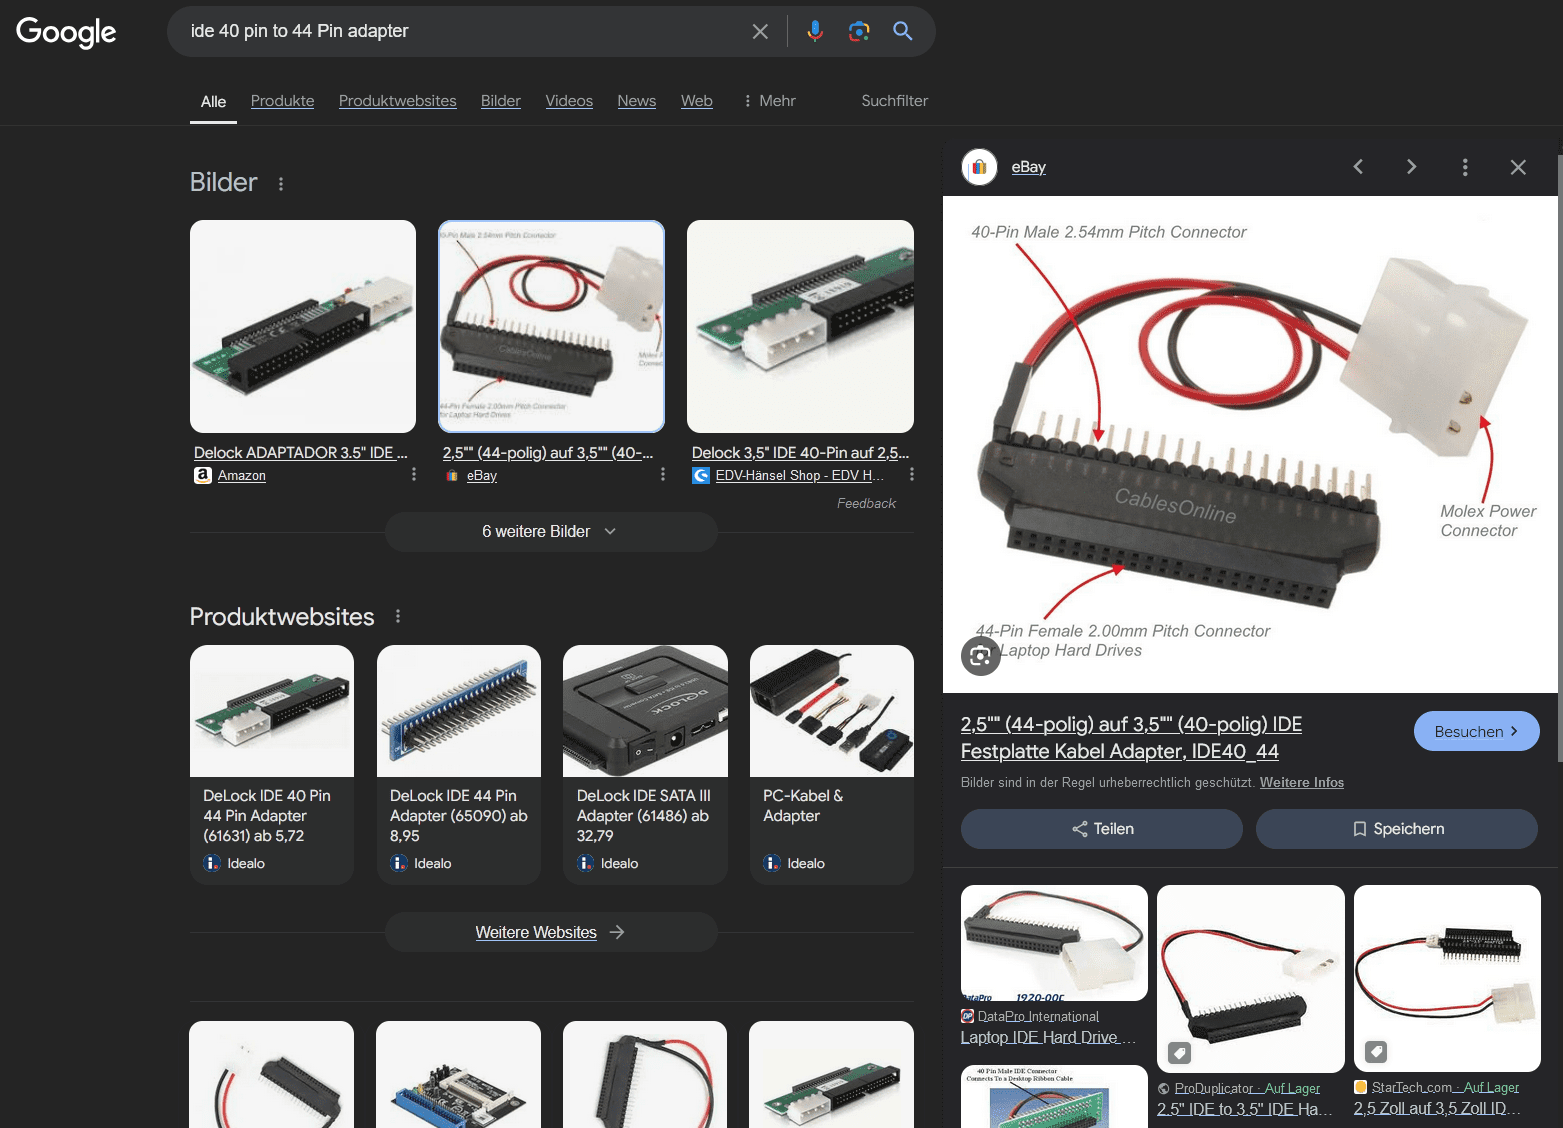Viewport: 1563px width, 1128px height.
Task: Click product tag icon on ProDuplicator thumbnail
Action: [x=1180, y=1052]
